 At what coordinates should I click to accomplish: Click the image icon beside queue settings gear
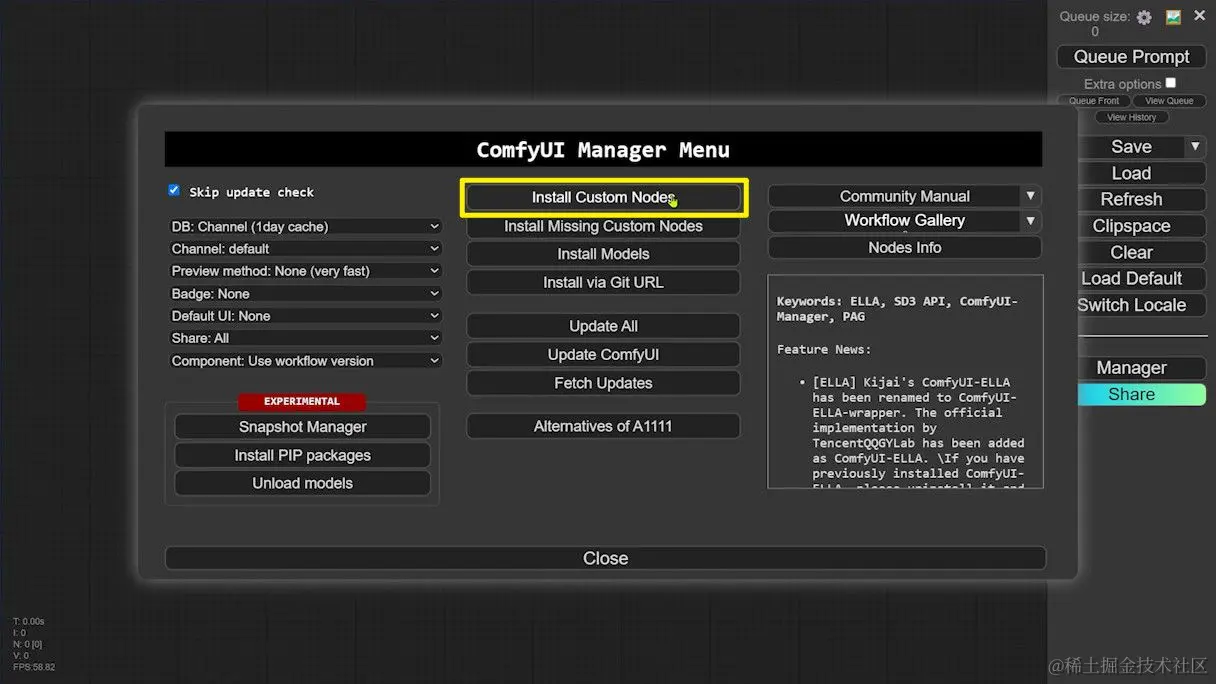[x=1174, y=17]
